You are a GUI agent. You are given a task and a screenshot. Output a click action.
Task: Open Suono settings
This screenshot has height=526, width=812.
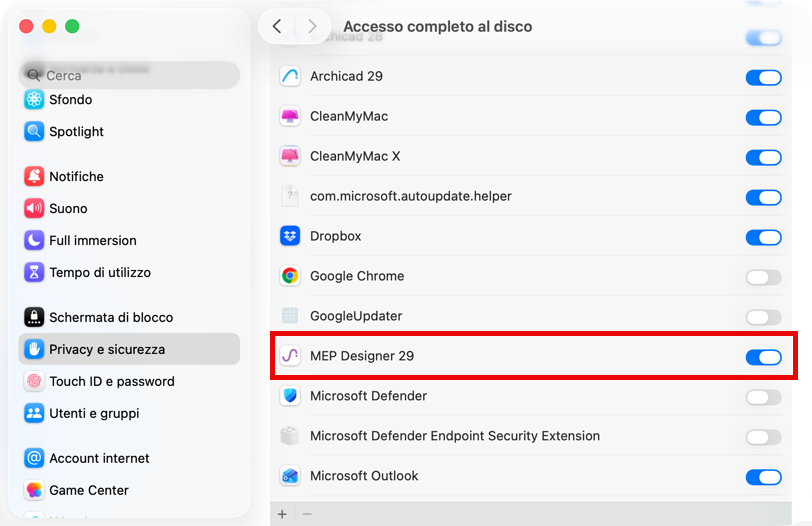pyautogui.click(x=129, y=209)
